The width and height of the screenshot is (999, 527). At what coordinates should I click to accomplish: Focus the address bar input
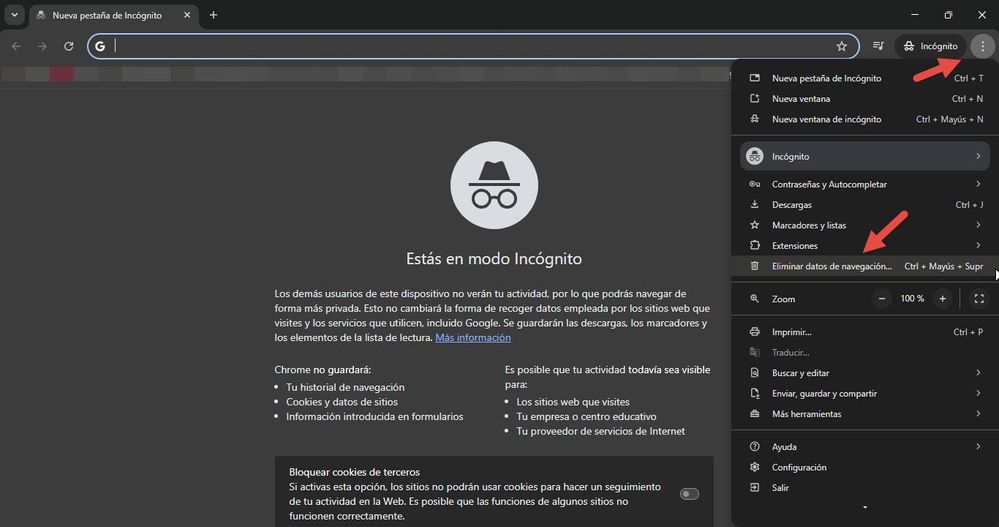point(471,46)
